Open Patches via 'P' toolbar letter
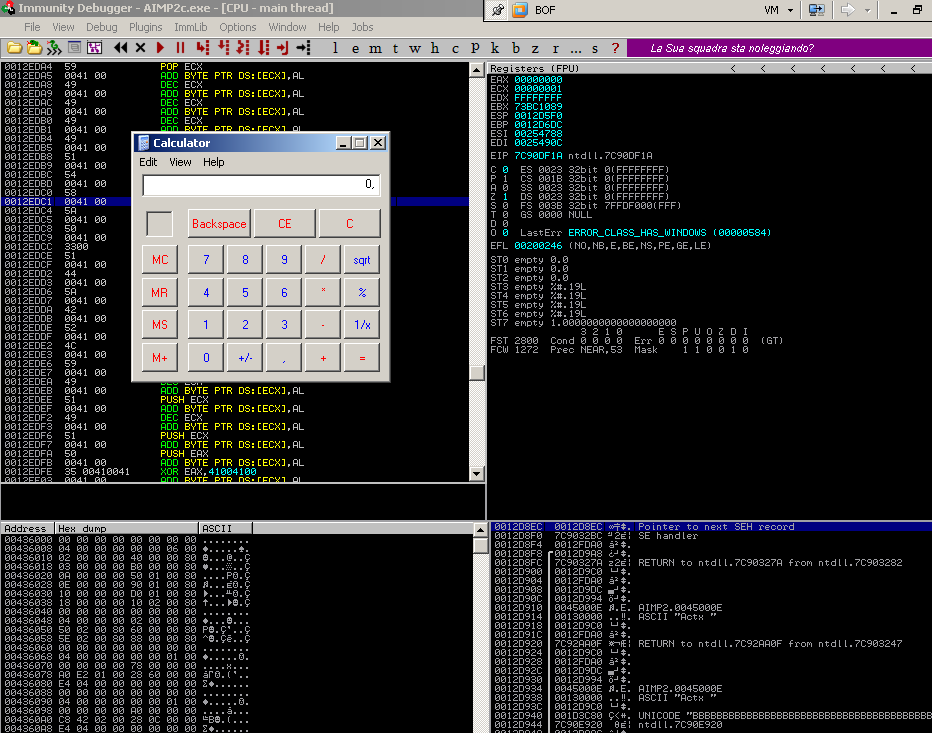Image resolution: width=932 pixels, height=733 pixels. (x=475, y=48)
